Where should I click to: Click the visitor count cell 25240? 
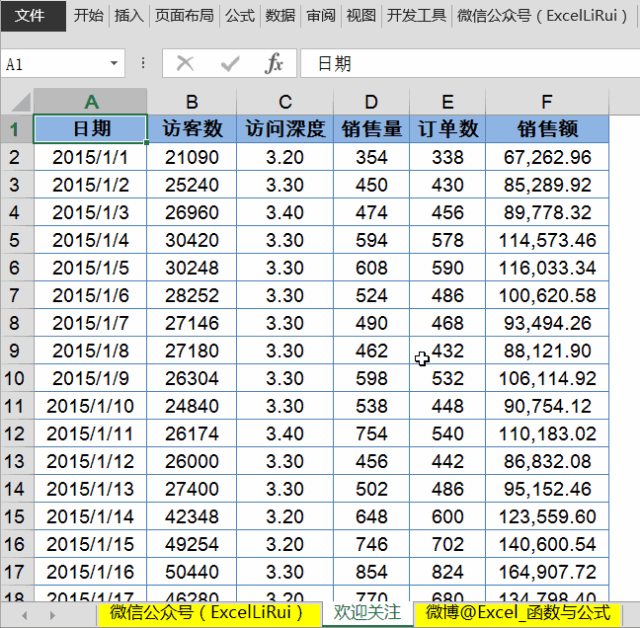[x=192, y=185]
